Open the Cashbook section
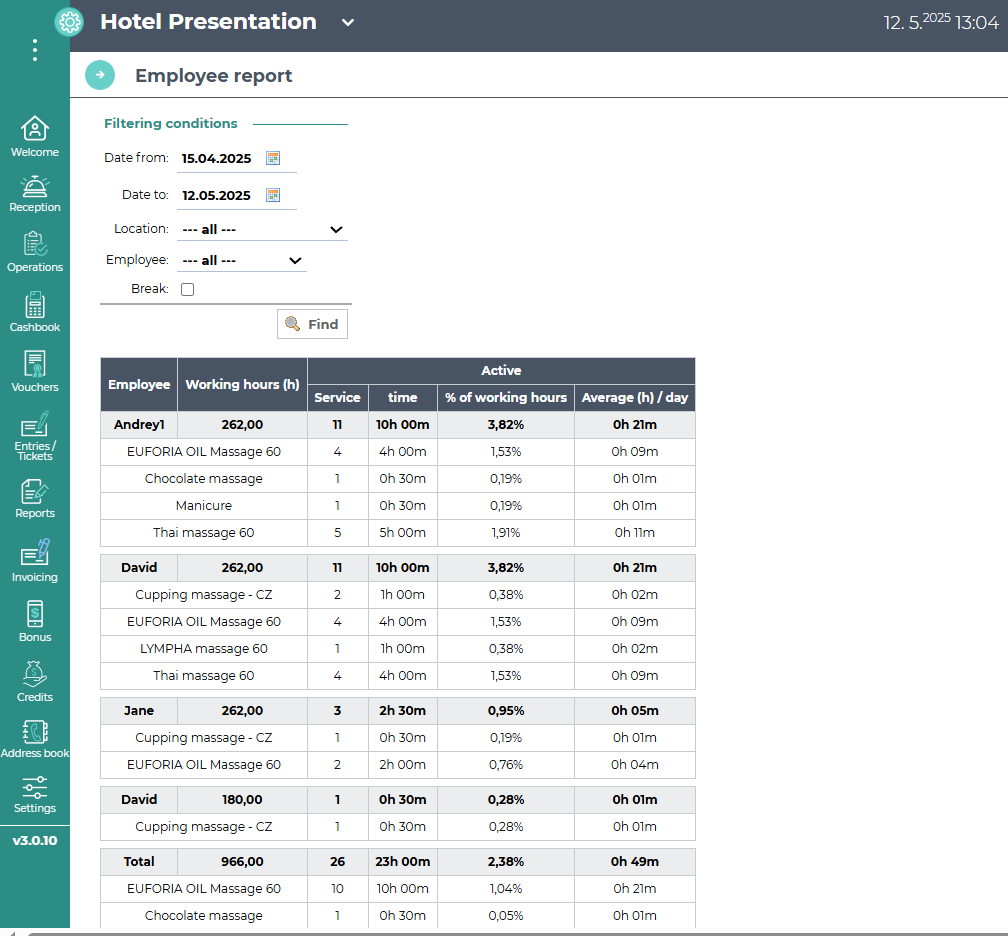1008x936 pixels. 35,312
